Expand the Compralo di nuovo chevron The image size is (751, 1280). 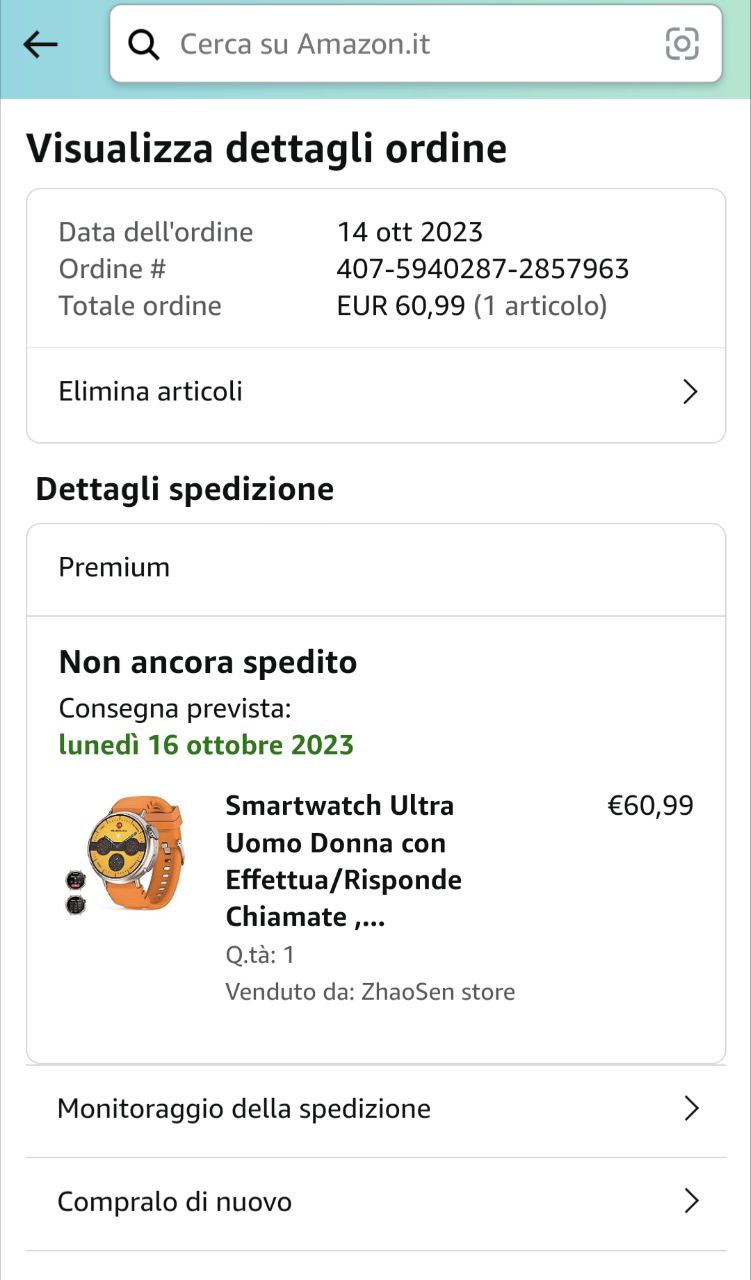pos(690,1201)
